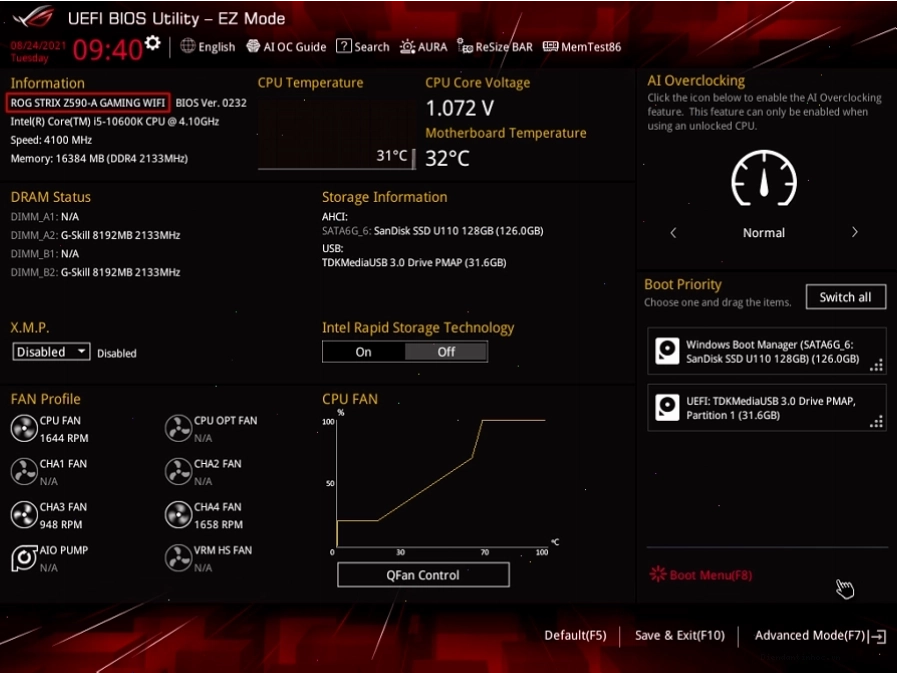897x674 pixels.
Task: Select Windows Boot Manager boot entry
Action: 767,351
